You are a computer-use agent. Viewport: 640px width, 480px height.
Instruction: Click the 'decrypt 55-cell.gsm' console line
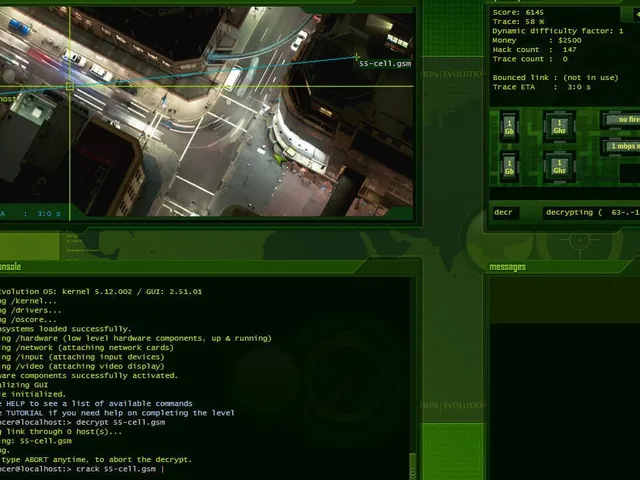click(x=82, y=422)
